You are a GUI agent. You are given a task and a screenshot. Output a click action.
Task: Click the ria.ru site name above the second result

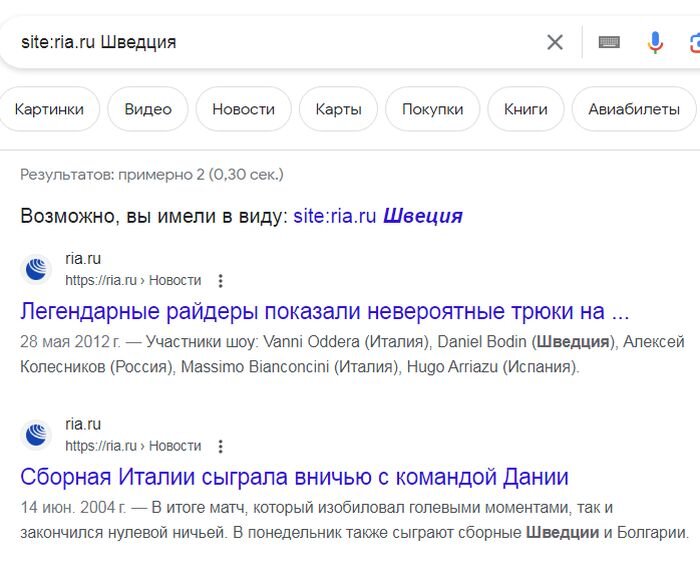tap(83, 424)
